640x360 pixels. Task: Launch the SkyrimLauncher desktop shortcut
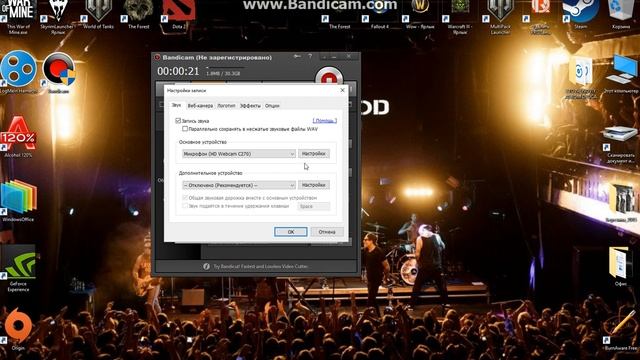(x=58, y=16)
